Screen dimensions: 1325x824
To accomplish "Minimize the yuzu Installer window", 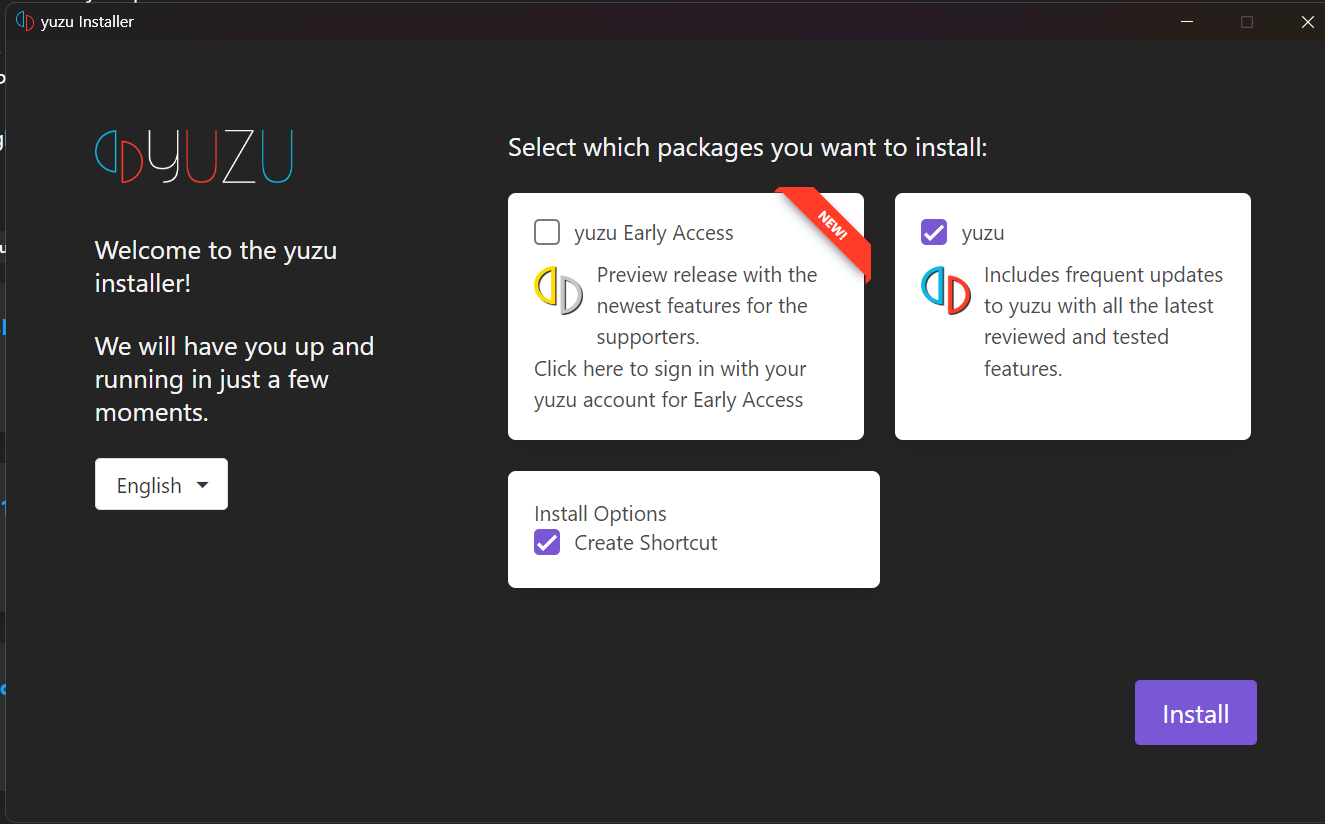I will click(1187, 21).
